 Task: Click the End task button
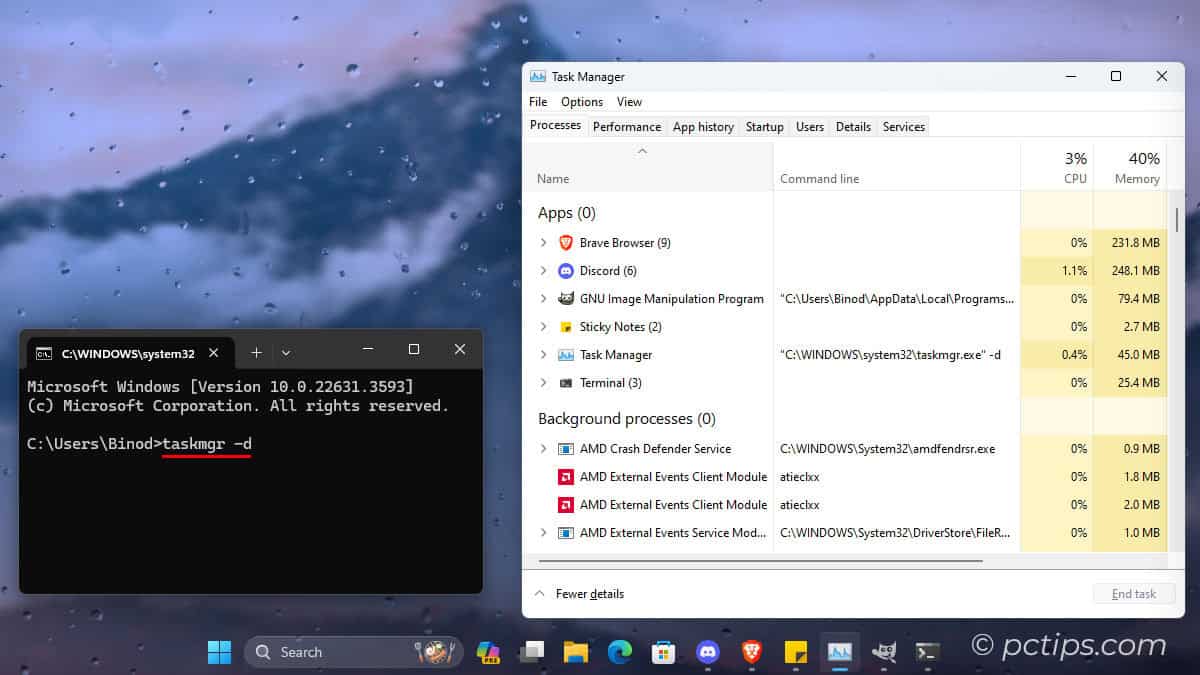click(x=1133, y=593)
